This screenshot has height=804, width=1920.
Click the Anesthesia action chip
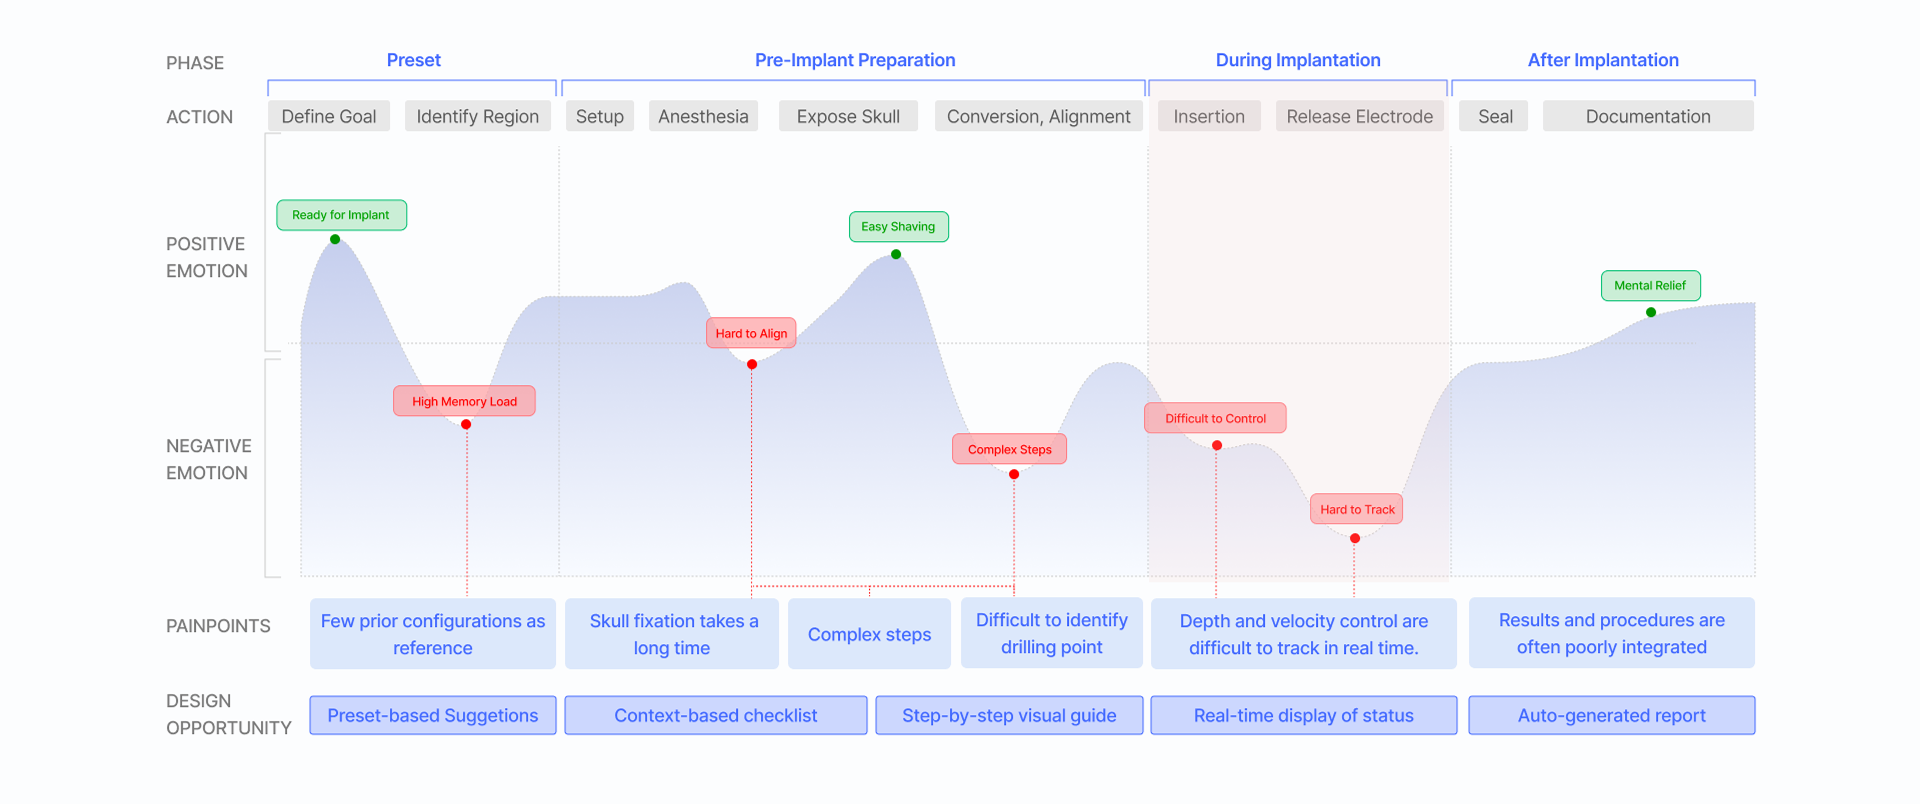[x=703, y=116]
